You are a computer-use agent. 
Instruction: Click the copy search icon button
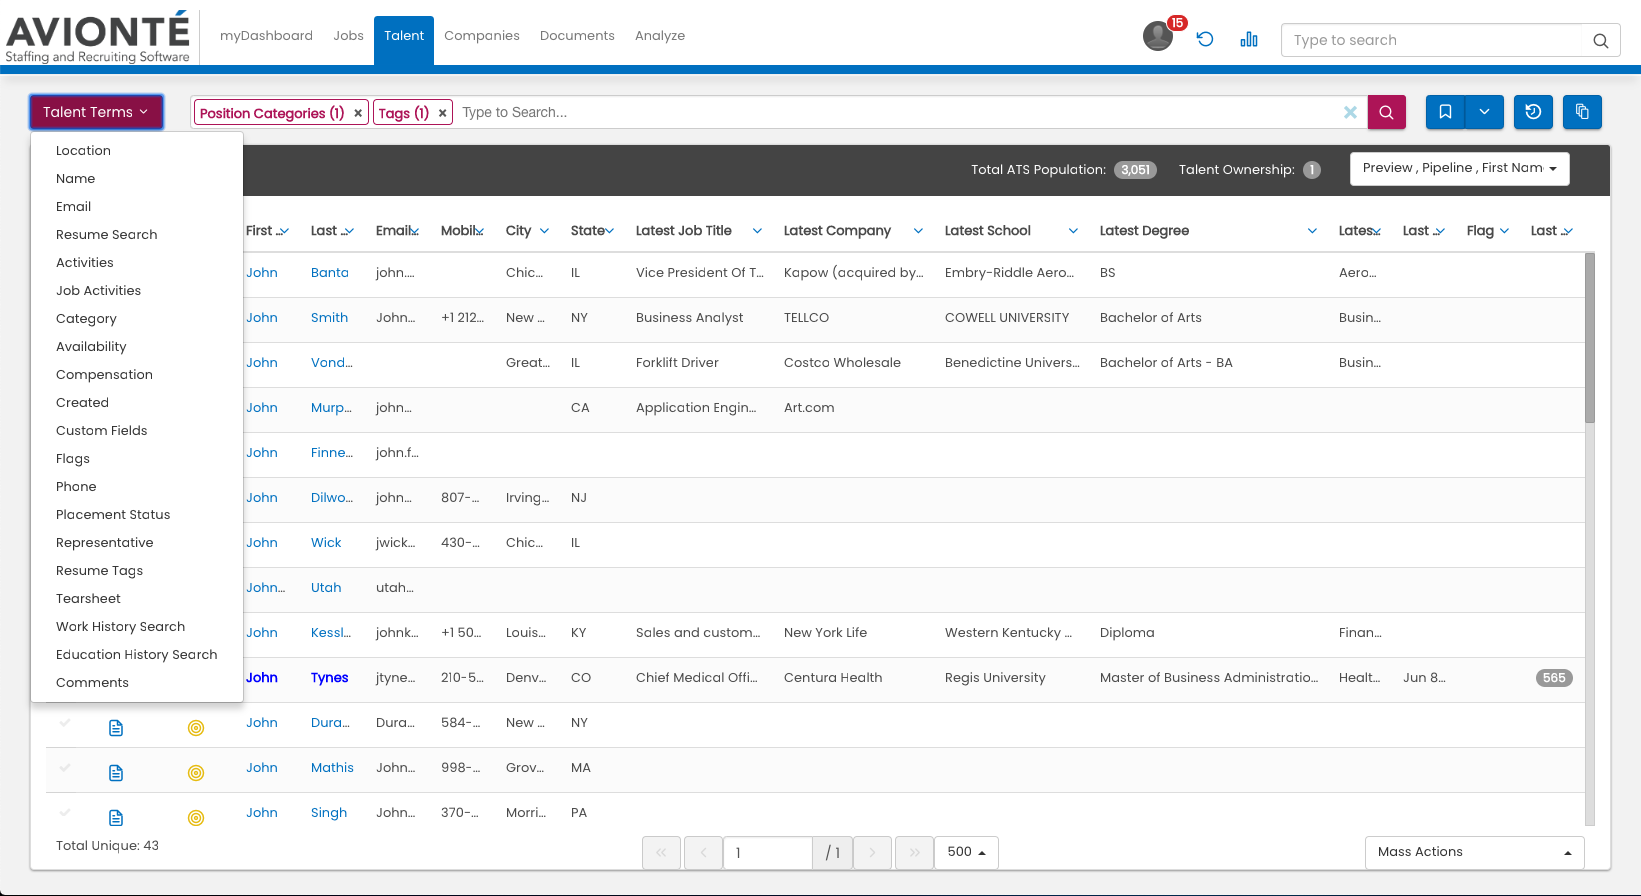pyautogui.click(x=1582, y=112)
